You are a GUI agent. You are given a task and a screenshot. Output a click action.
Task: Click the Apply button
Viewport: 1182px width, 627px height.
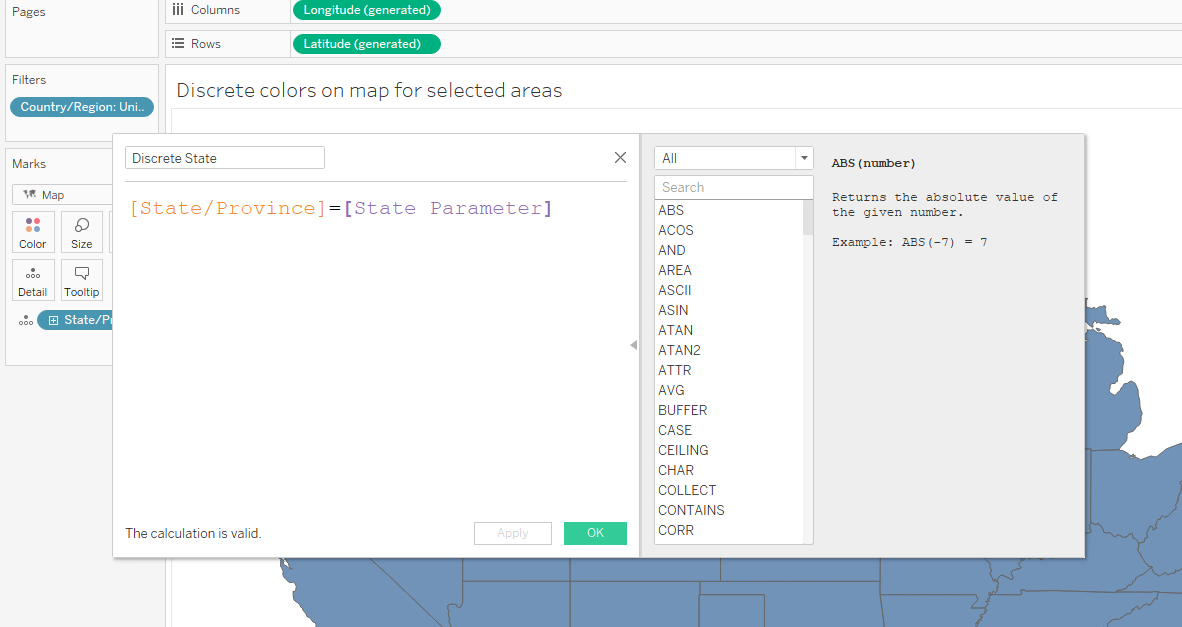(512, 533)
